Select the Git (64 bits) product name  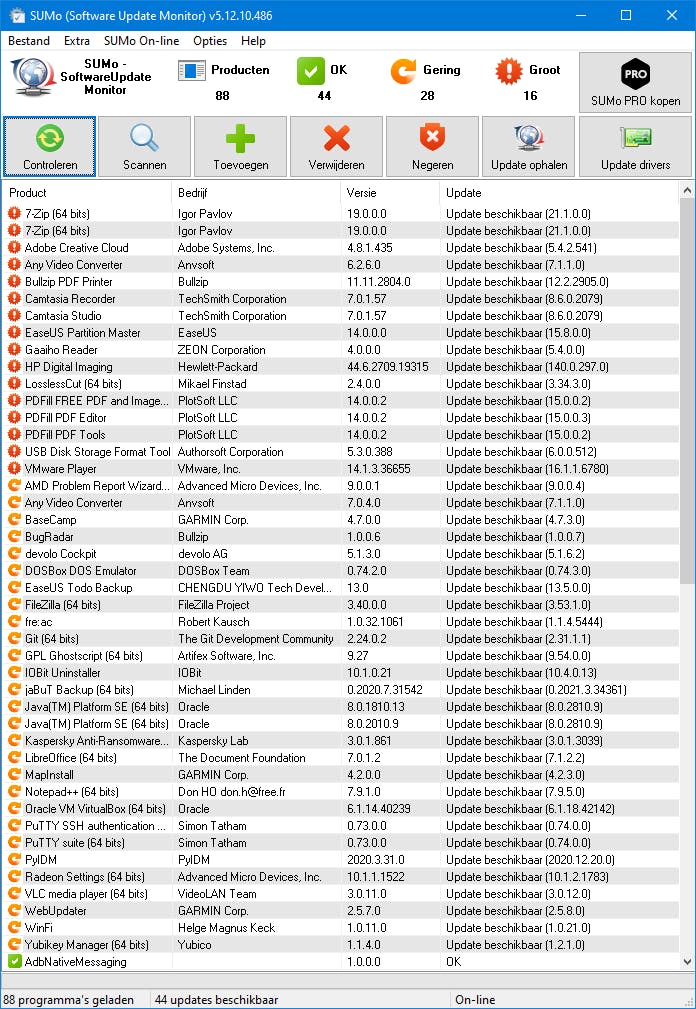(51, 638)
